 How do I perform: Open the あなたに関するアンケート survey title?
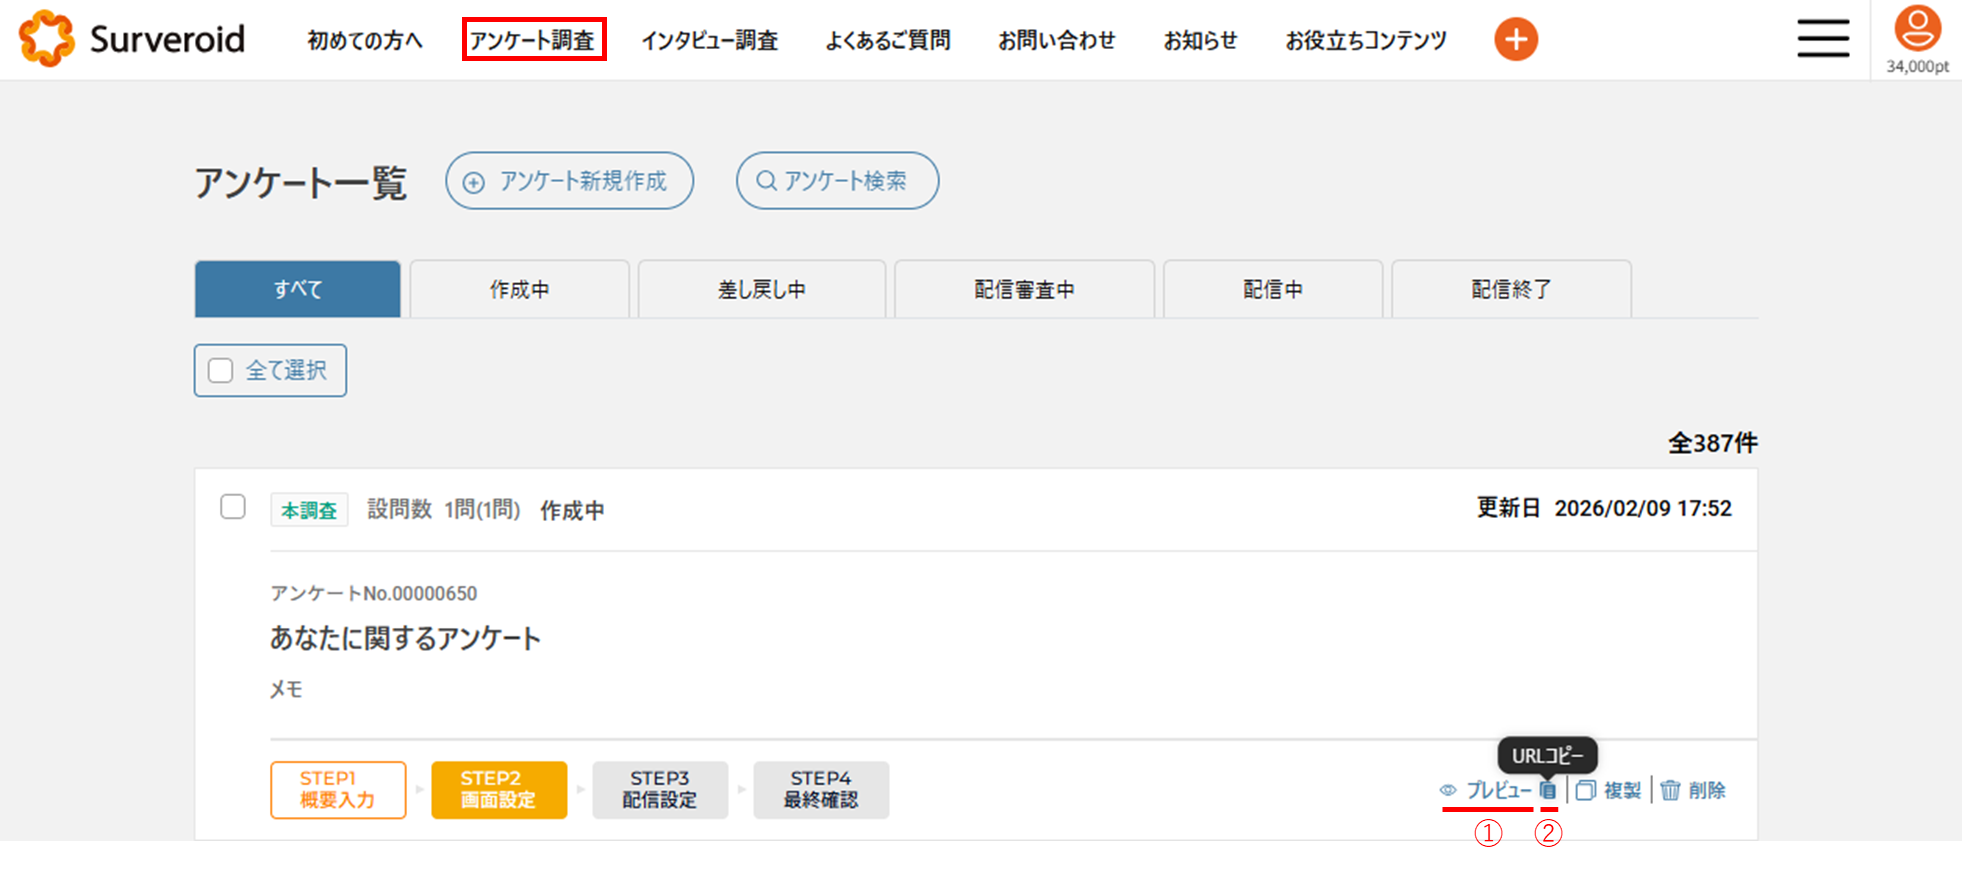coord(405,638)
